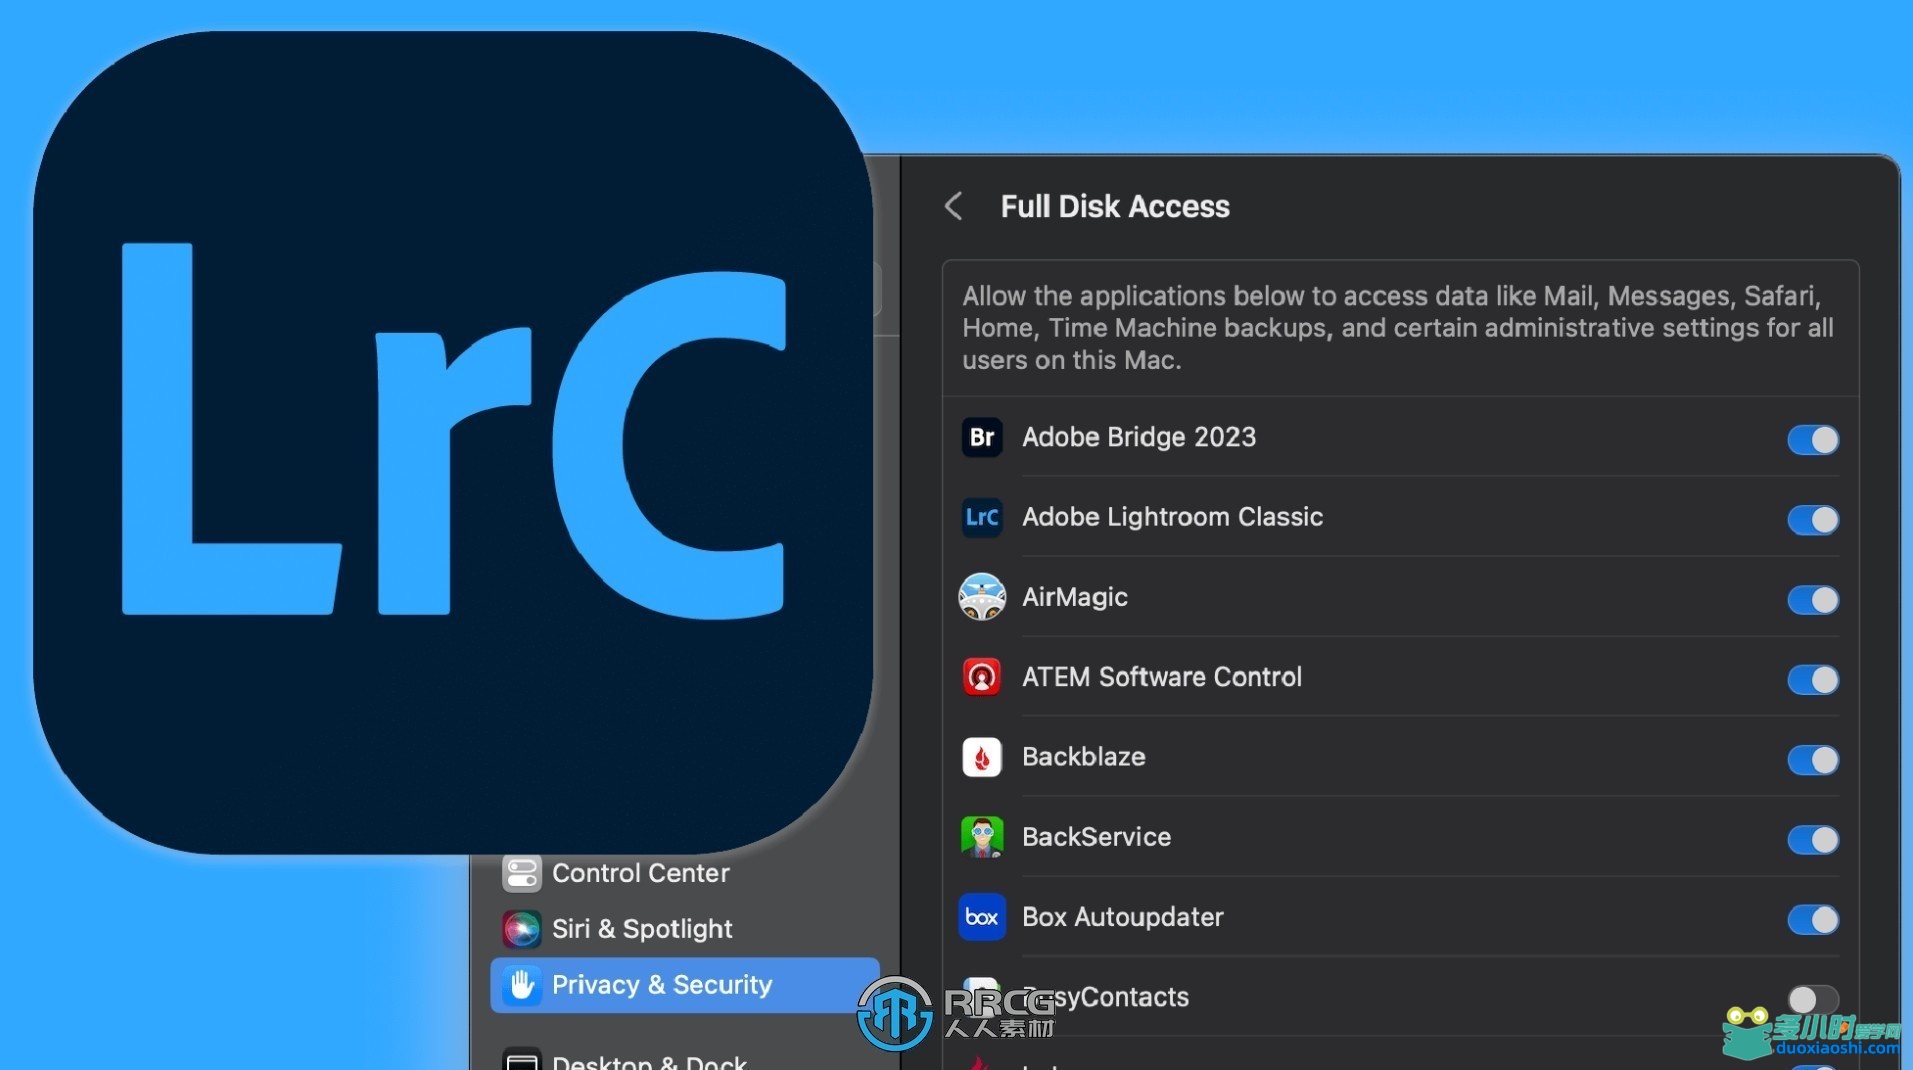Toggle Adobe Lightroom Classic disk access switch
1913x1070 pixels.
[1812, 519]
